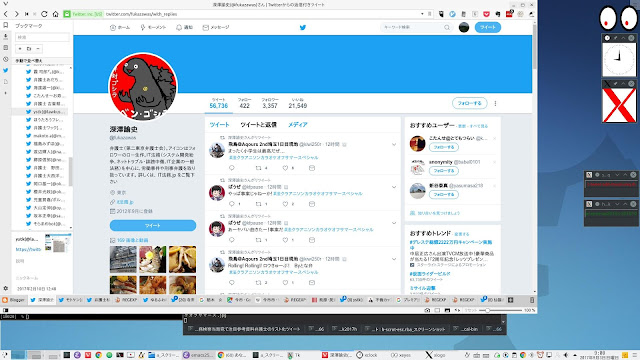The image size is (640, 360).
Task: Select the ysdk@lawkus bookmark row
Action: point(40,111)
